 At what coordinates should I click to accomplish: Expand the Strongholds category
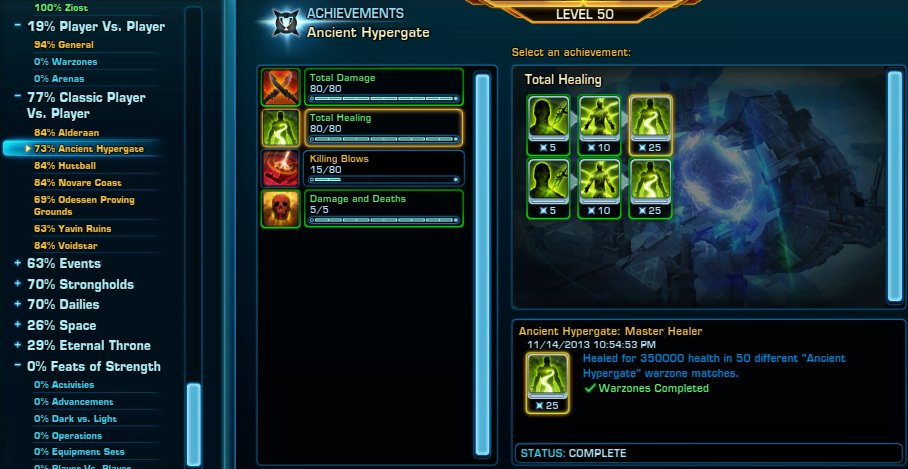(17, 284)
